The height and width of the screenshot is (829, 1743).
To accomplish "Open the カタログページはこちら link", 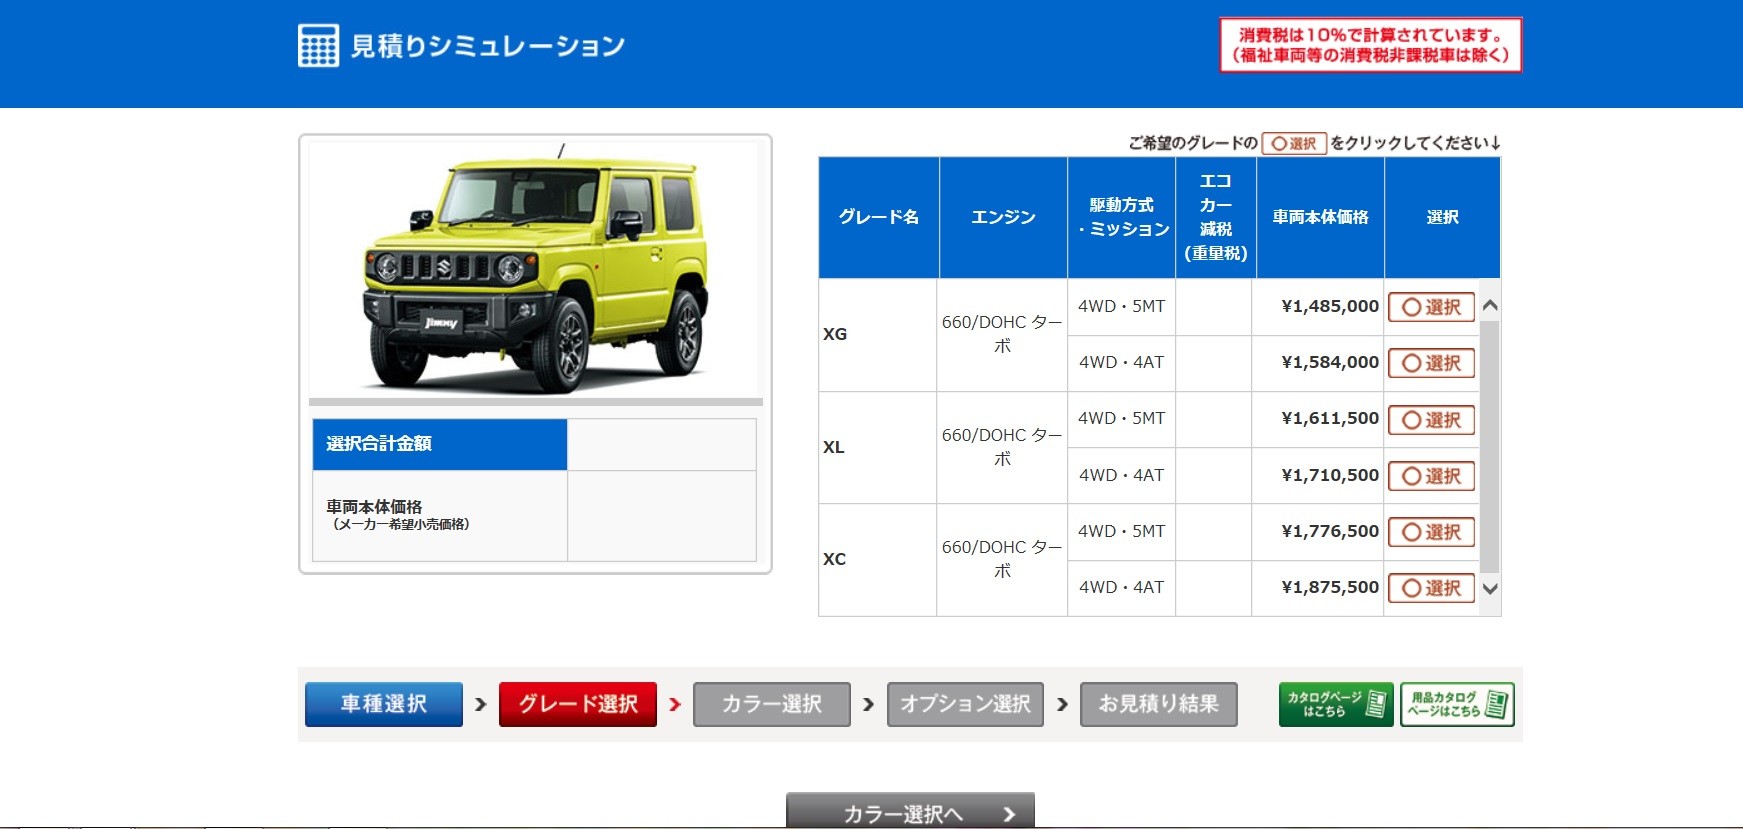I will [x=1336, y=704].
